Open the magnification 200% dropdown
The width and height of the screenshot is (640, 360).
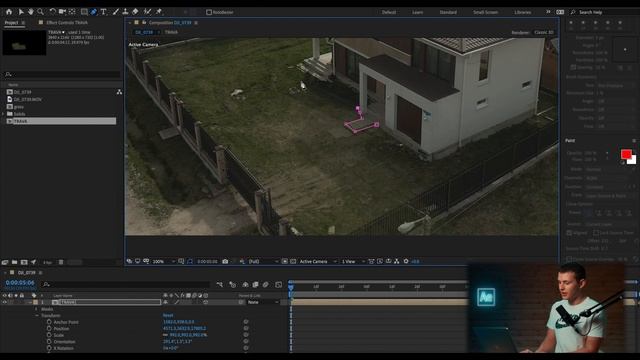click(x=163, y=261)
